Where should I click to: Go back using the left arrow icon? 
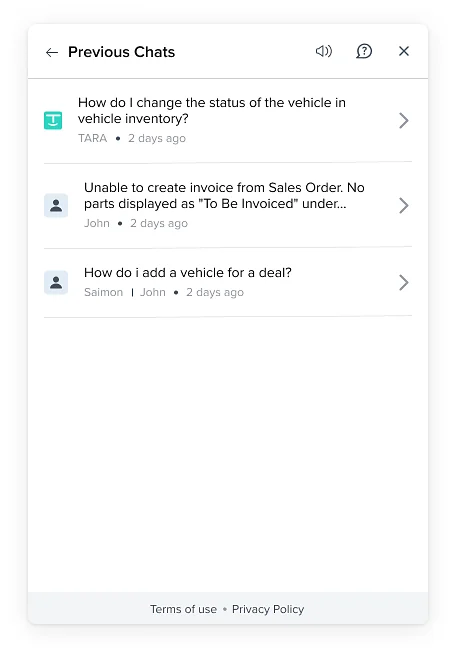[52, 52]
